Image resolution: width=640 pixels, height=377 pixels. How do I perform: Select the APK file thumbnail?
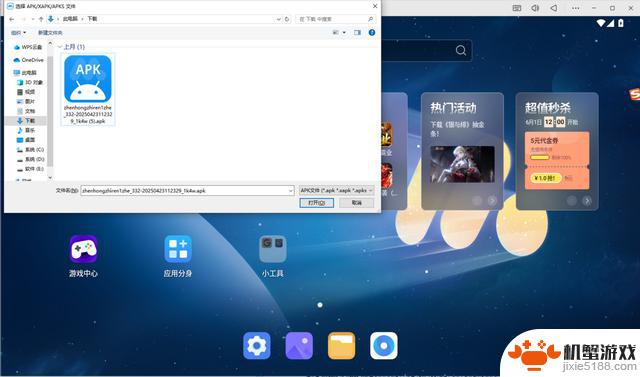click(x=88, y=89)
